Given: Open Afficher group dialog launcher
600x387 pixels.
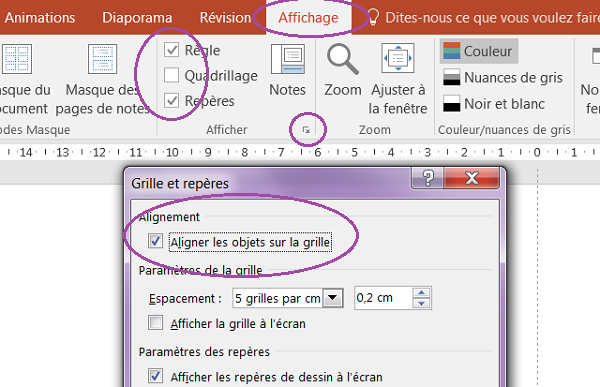Looking at the screenshot, I should [x=306, y=130].
